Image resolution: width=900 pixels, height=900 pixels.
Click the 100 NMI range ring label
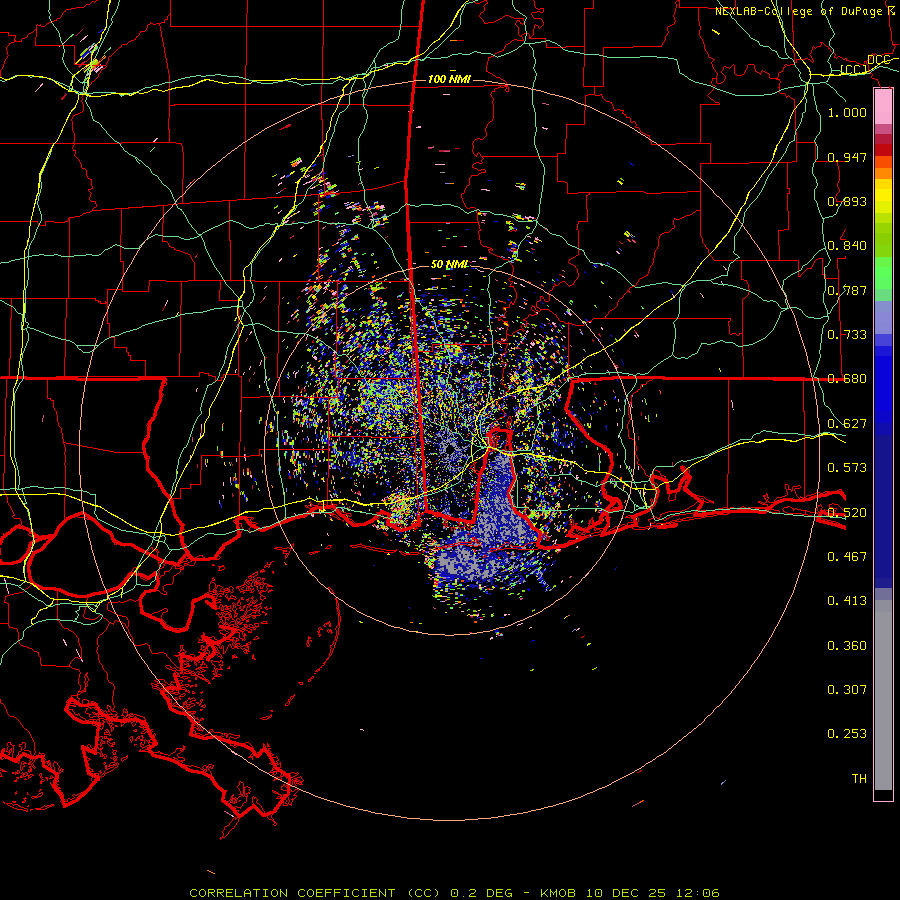coord(449,79)
